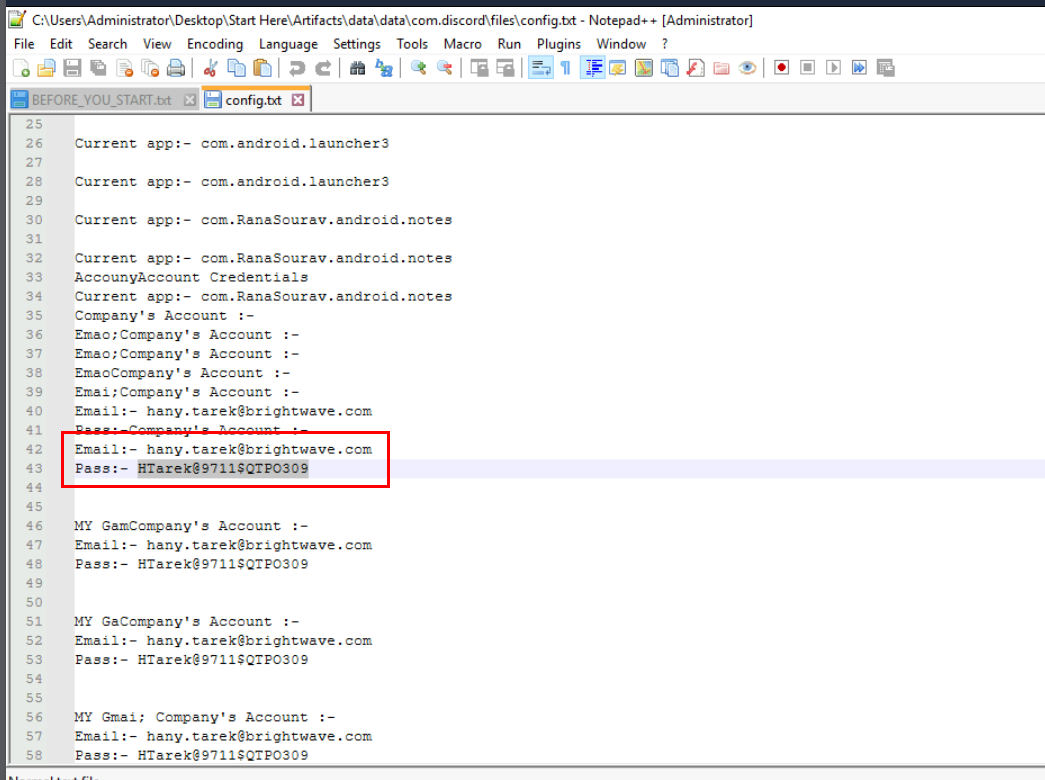This screenshot has width=1045, height=780.
Task: Open the Search menu
Action: coord(107,44)
